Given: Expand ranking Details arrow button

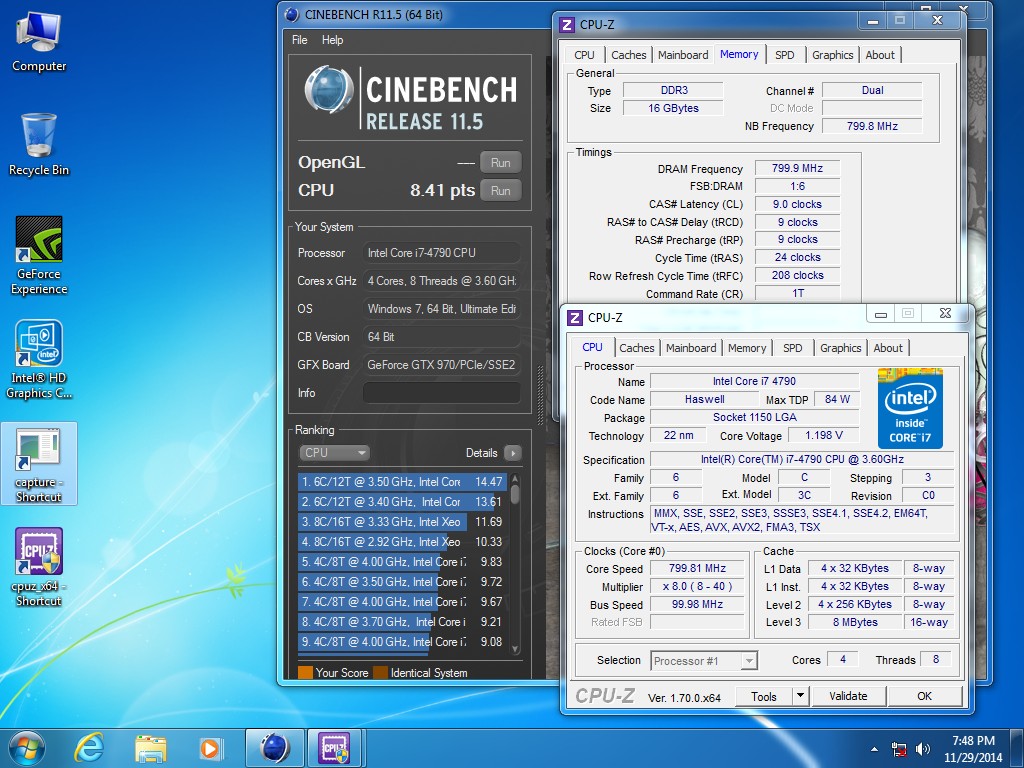Looking at the screenshot, I should pos(513,453).
